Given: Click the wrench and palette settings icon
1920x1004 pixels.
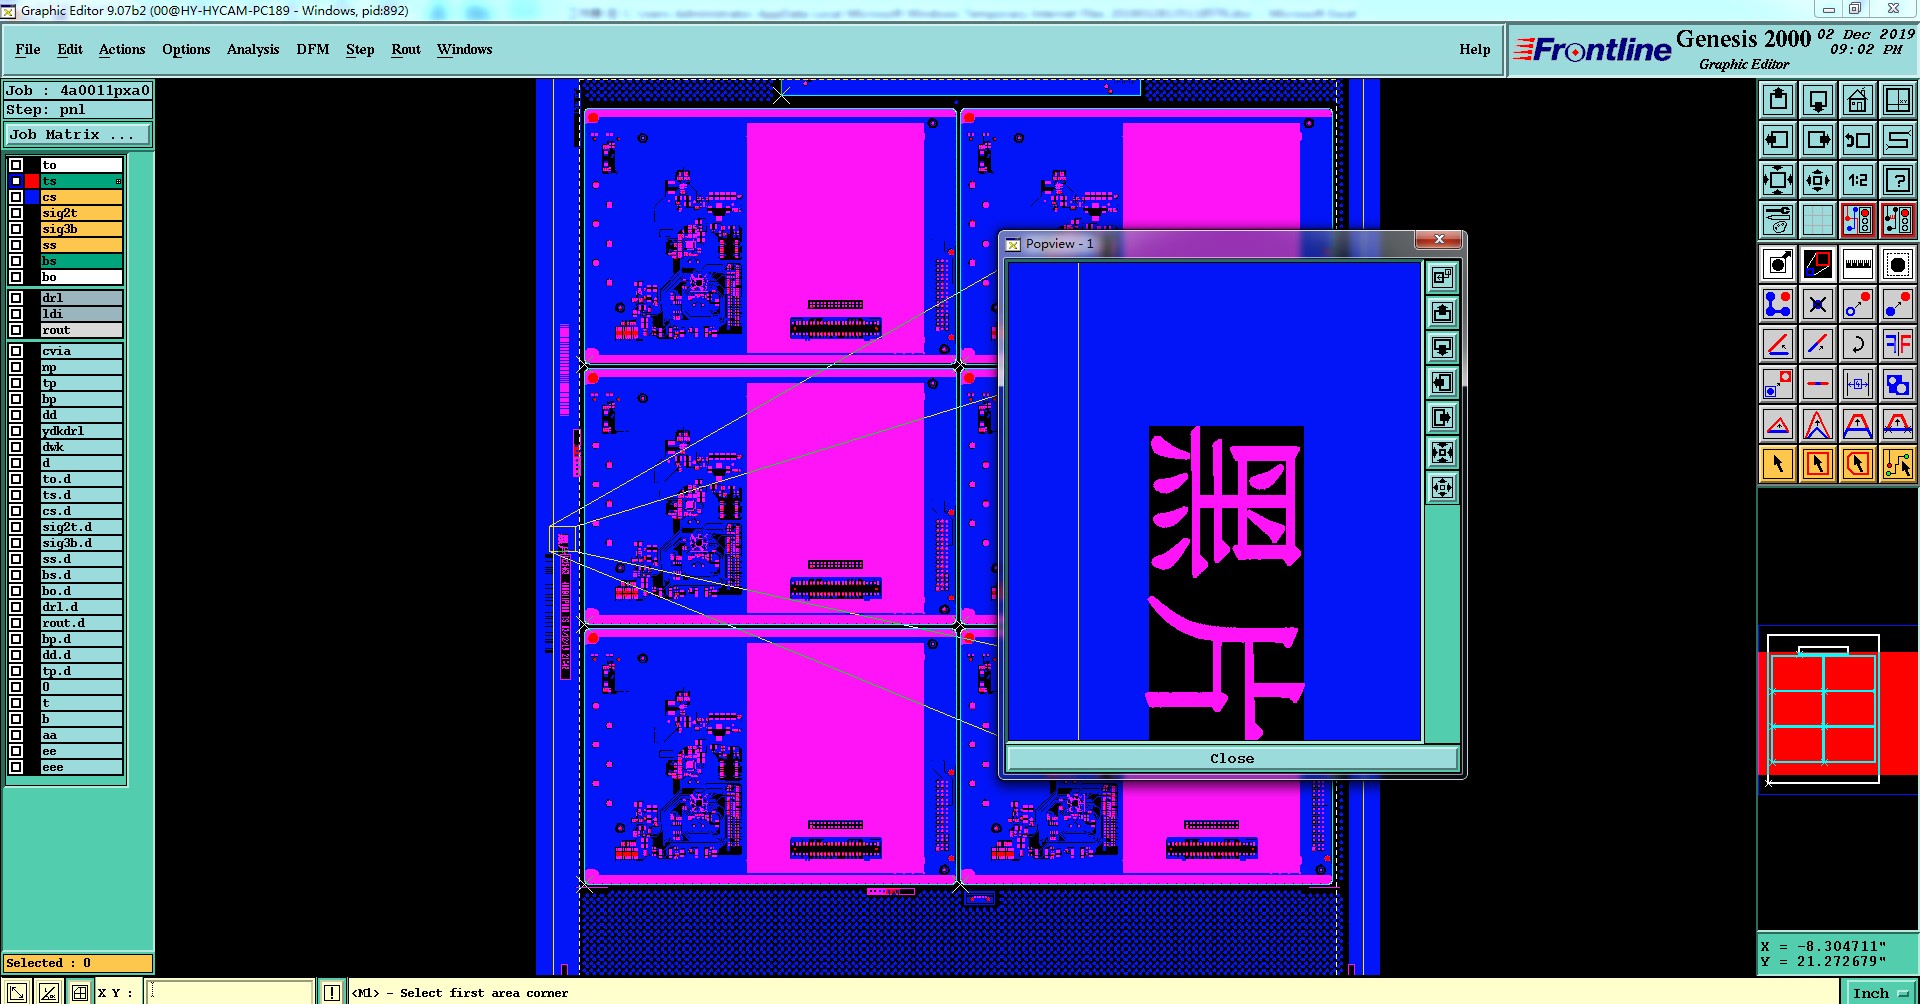Looking at the screenshot, I should 1778,220.
